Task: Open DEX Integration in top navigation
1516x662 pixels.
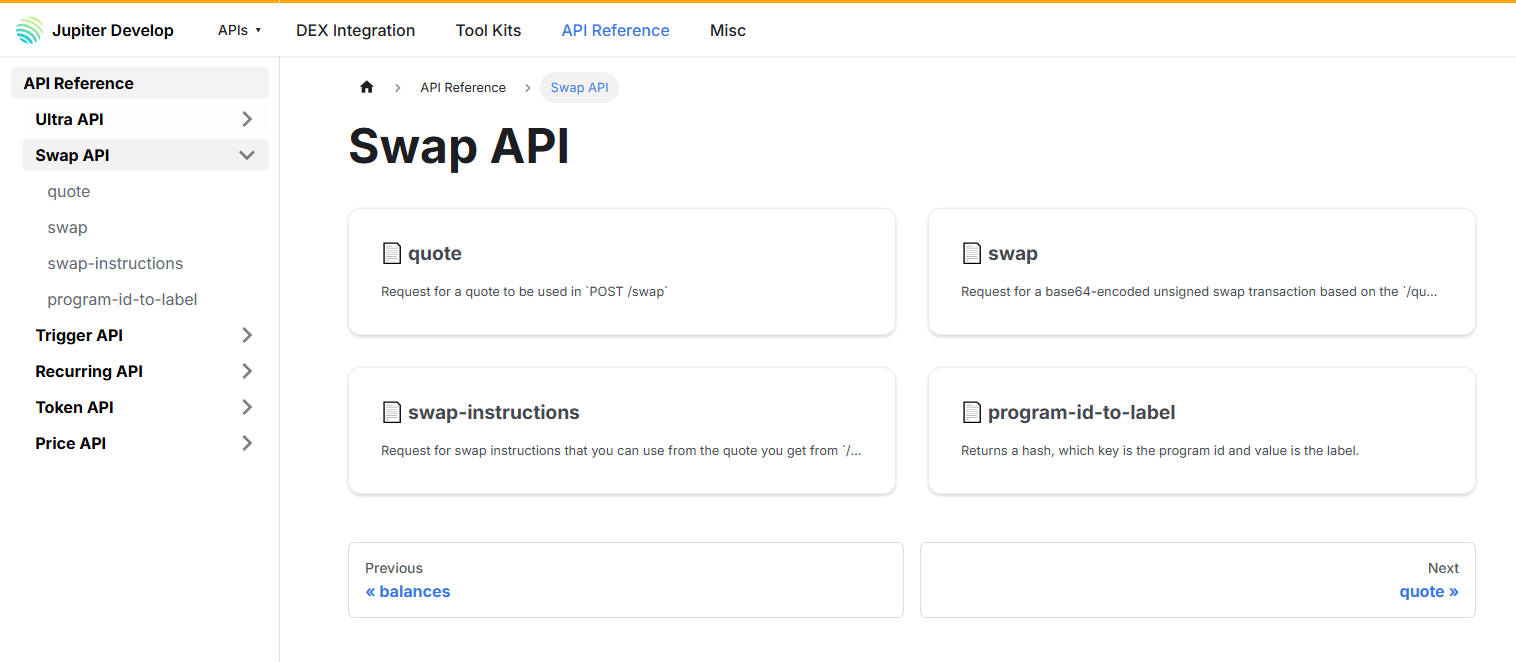Action: pos(355,30)
